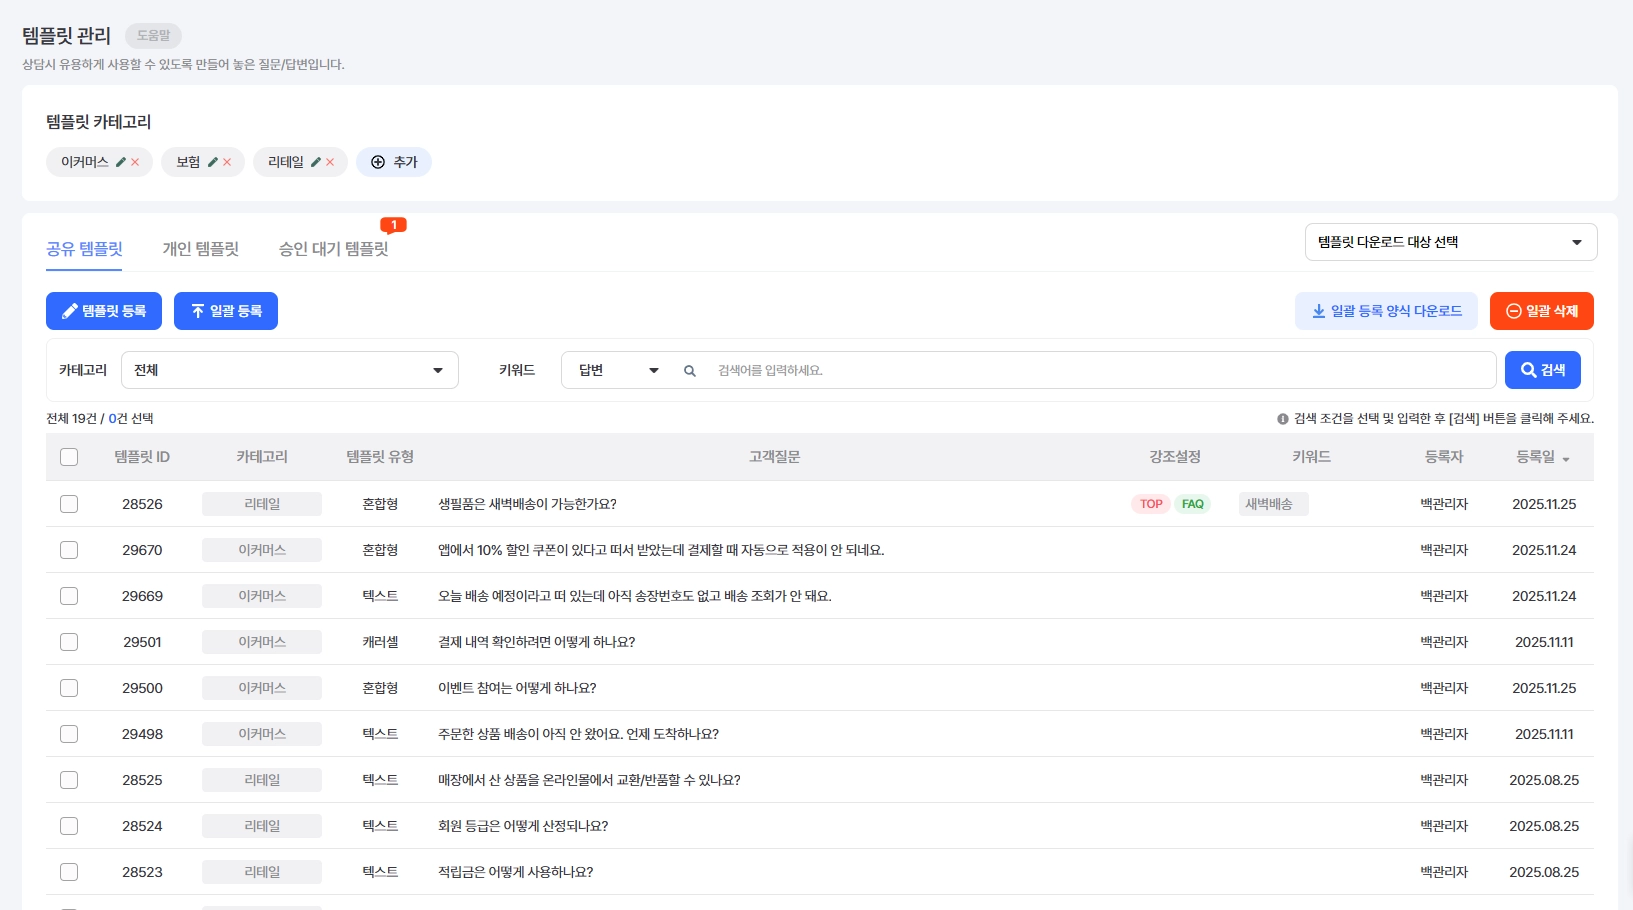Select the checkbox for template 29669

click(69, 596)
